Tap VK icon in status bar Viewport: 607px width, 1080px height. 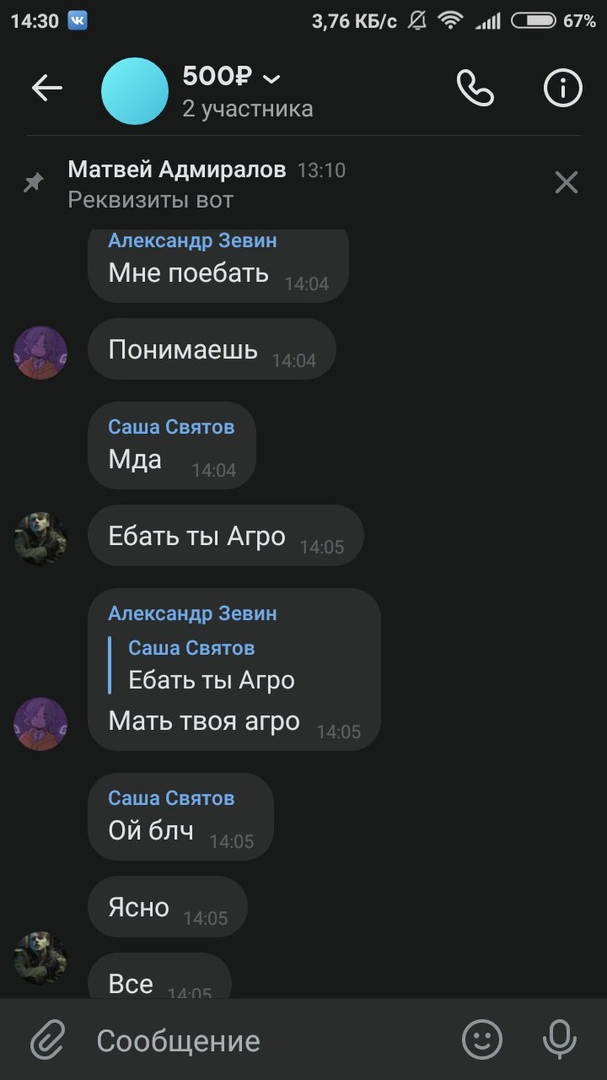[x=77, y=21]
